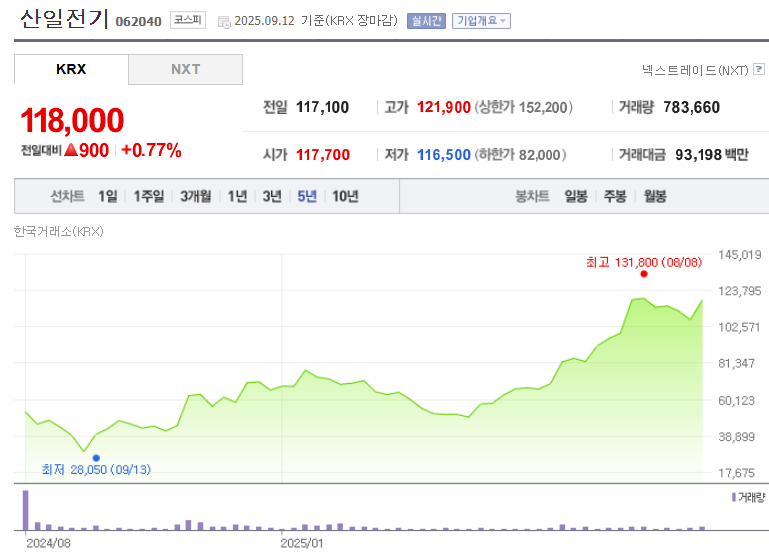The image size is (769, 558).
Task: Click the 봉차트 label
Action: coord(532,196)
